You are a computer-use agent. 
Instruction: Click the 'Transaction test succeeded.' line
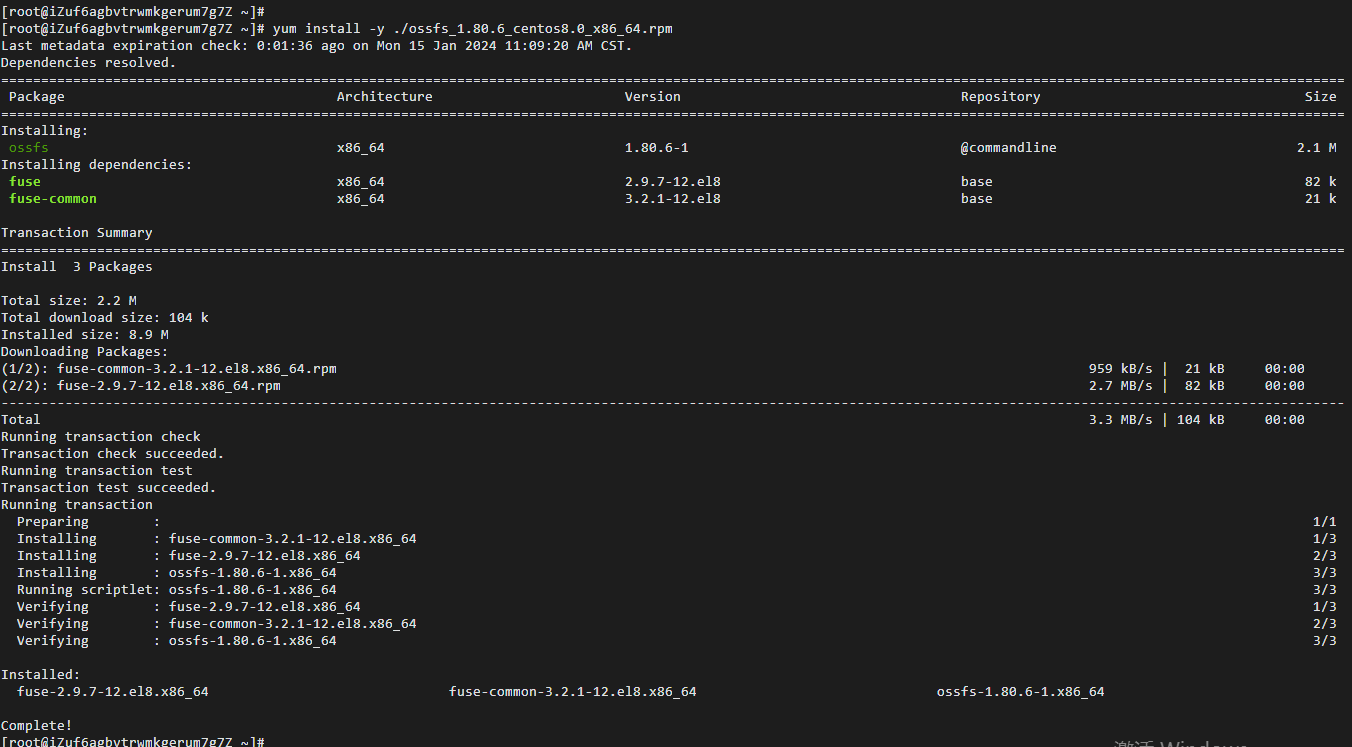coord(109,487)
